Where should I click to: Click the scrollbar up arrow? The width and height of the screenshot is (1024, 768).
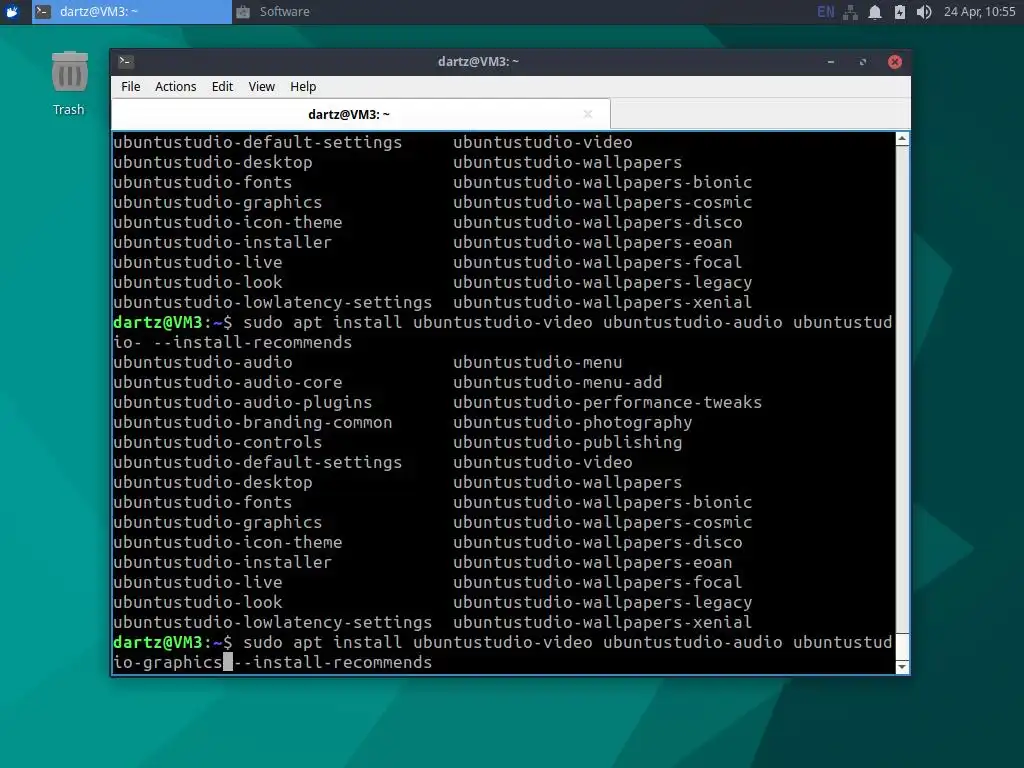(x=902, y=138)
